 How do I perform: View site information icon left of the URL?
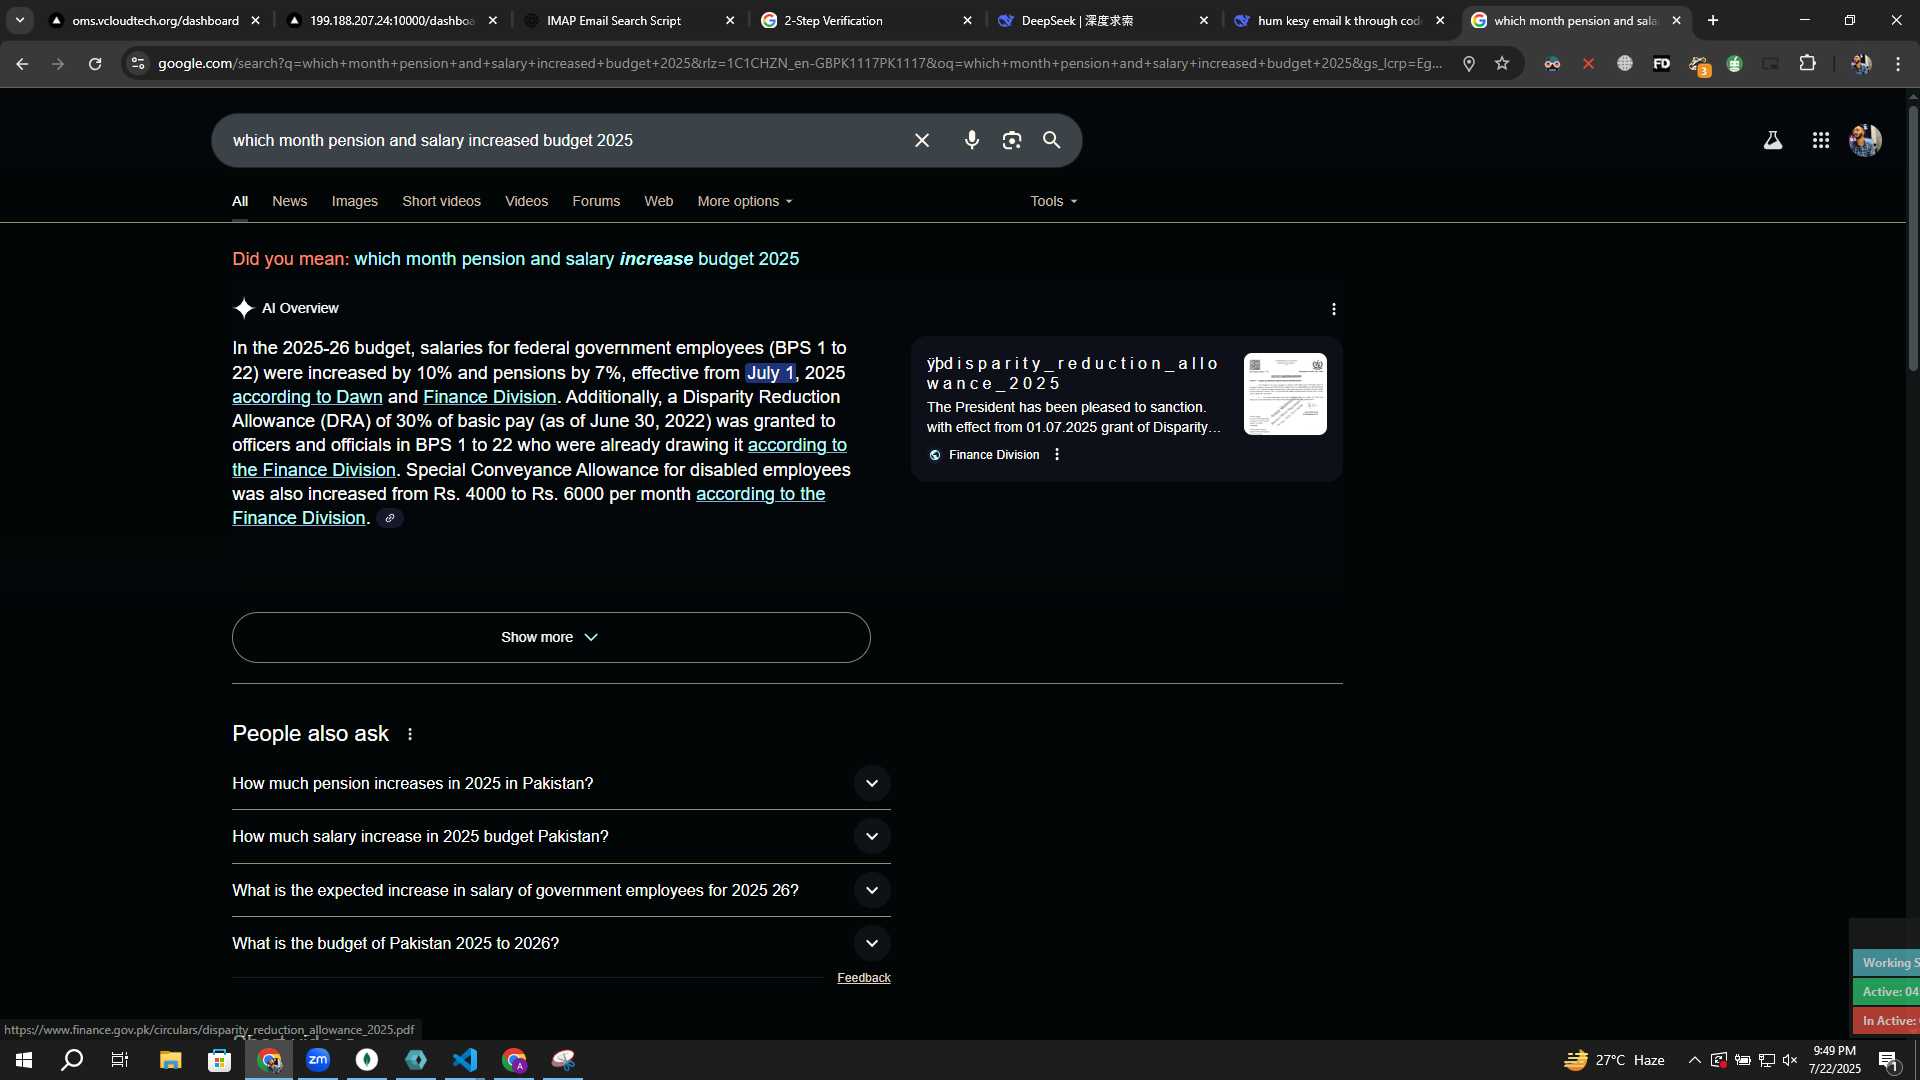tap(138, 63)
